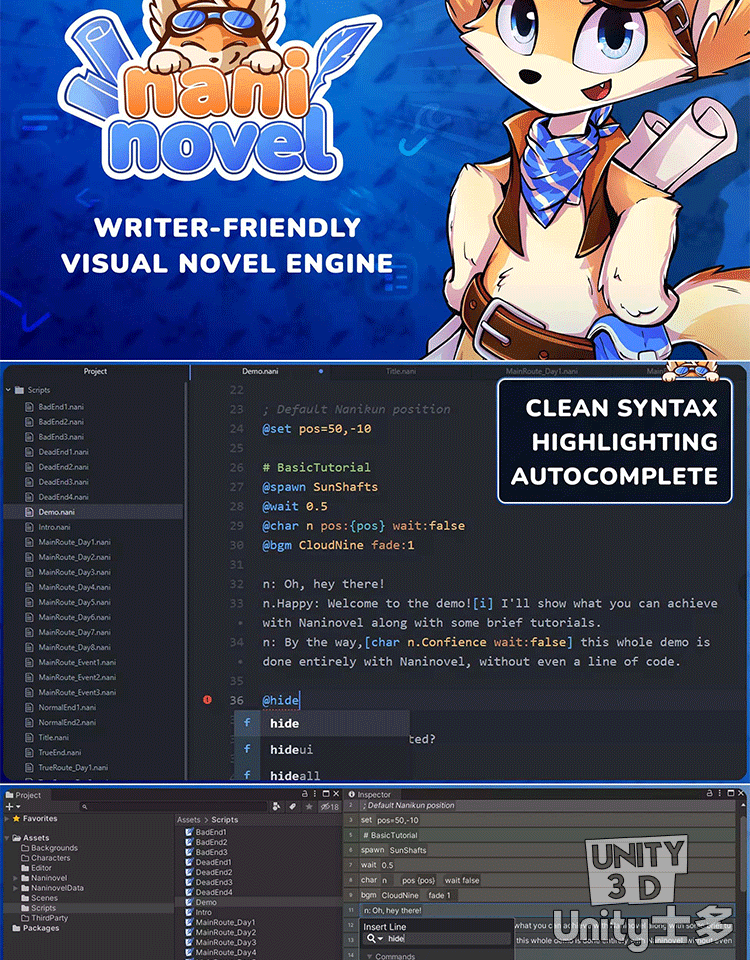Click the ThirdParty folder icon
The width and height of the screenshot is (750, 960).
point(25,918)
